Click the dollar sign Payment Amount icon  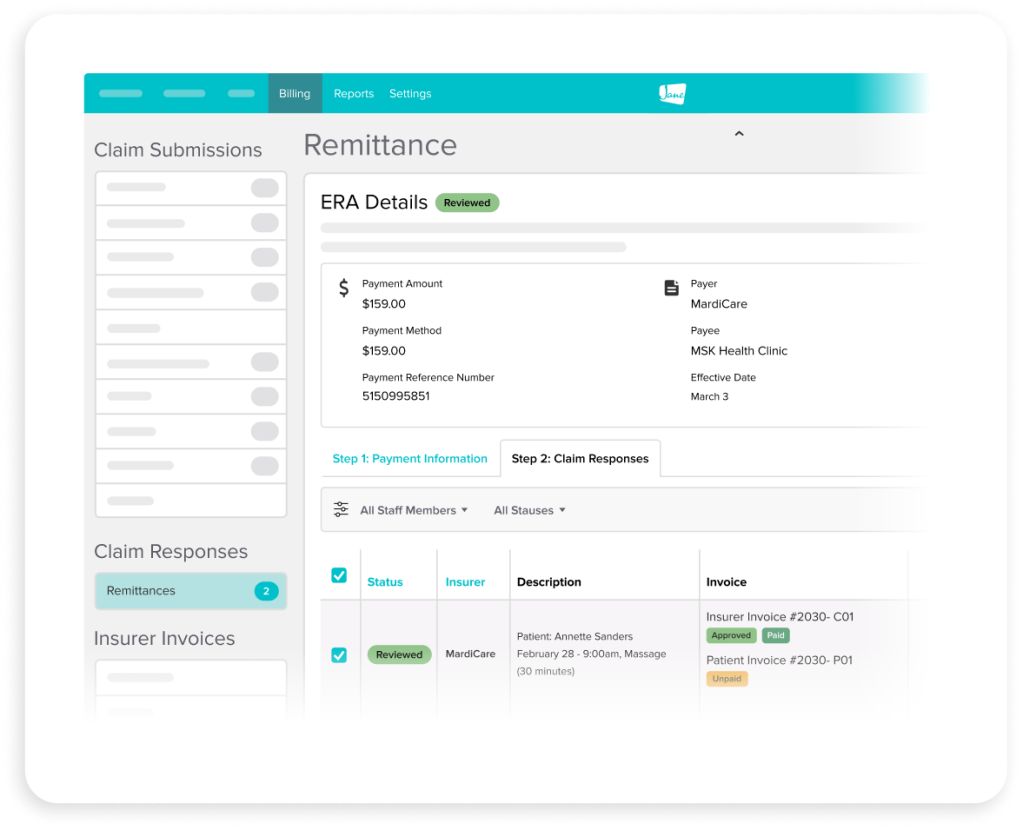343,287
